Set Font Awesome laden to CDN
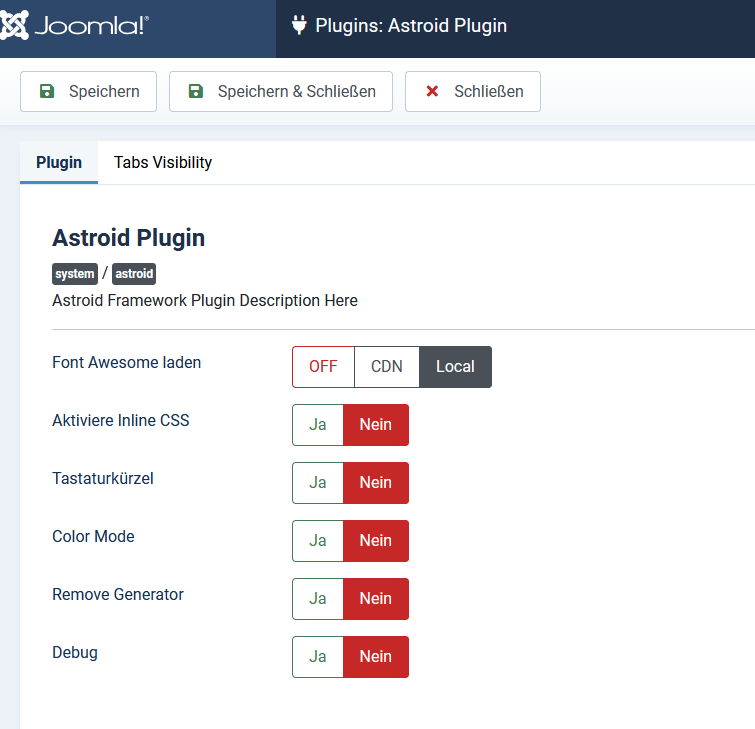 (x=387, y=366)
